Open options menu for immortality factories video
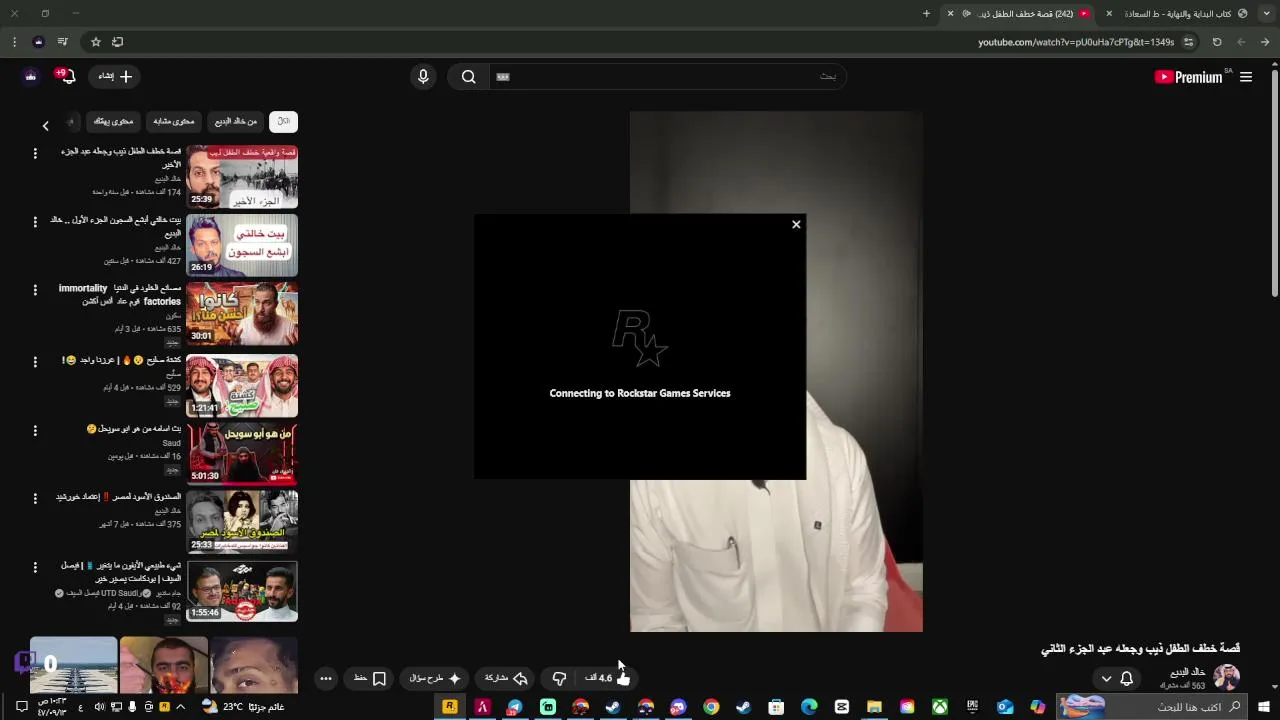Viewport: 1280px width, 720px height. pos(35,290)
